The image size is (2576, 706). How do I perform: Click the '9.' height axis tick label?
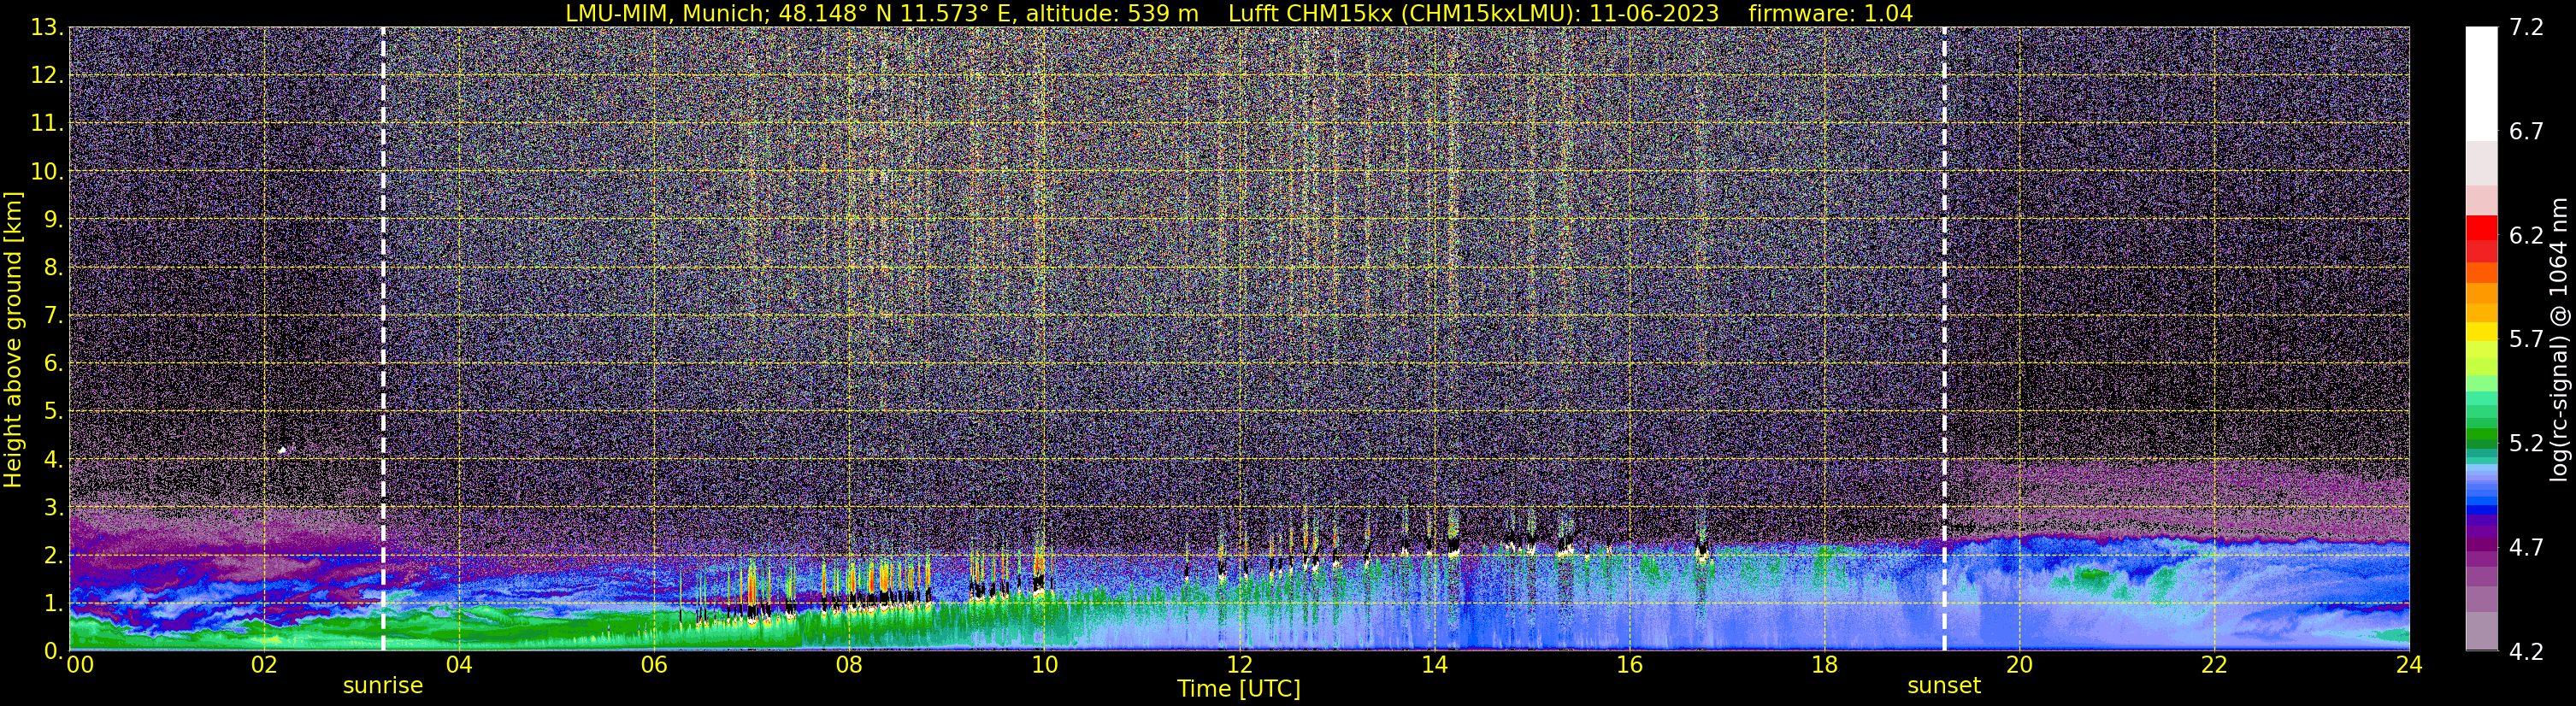pyautogui.click(x=53, y=219)
